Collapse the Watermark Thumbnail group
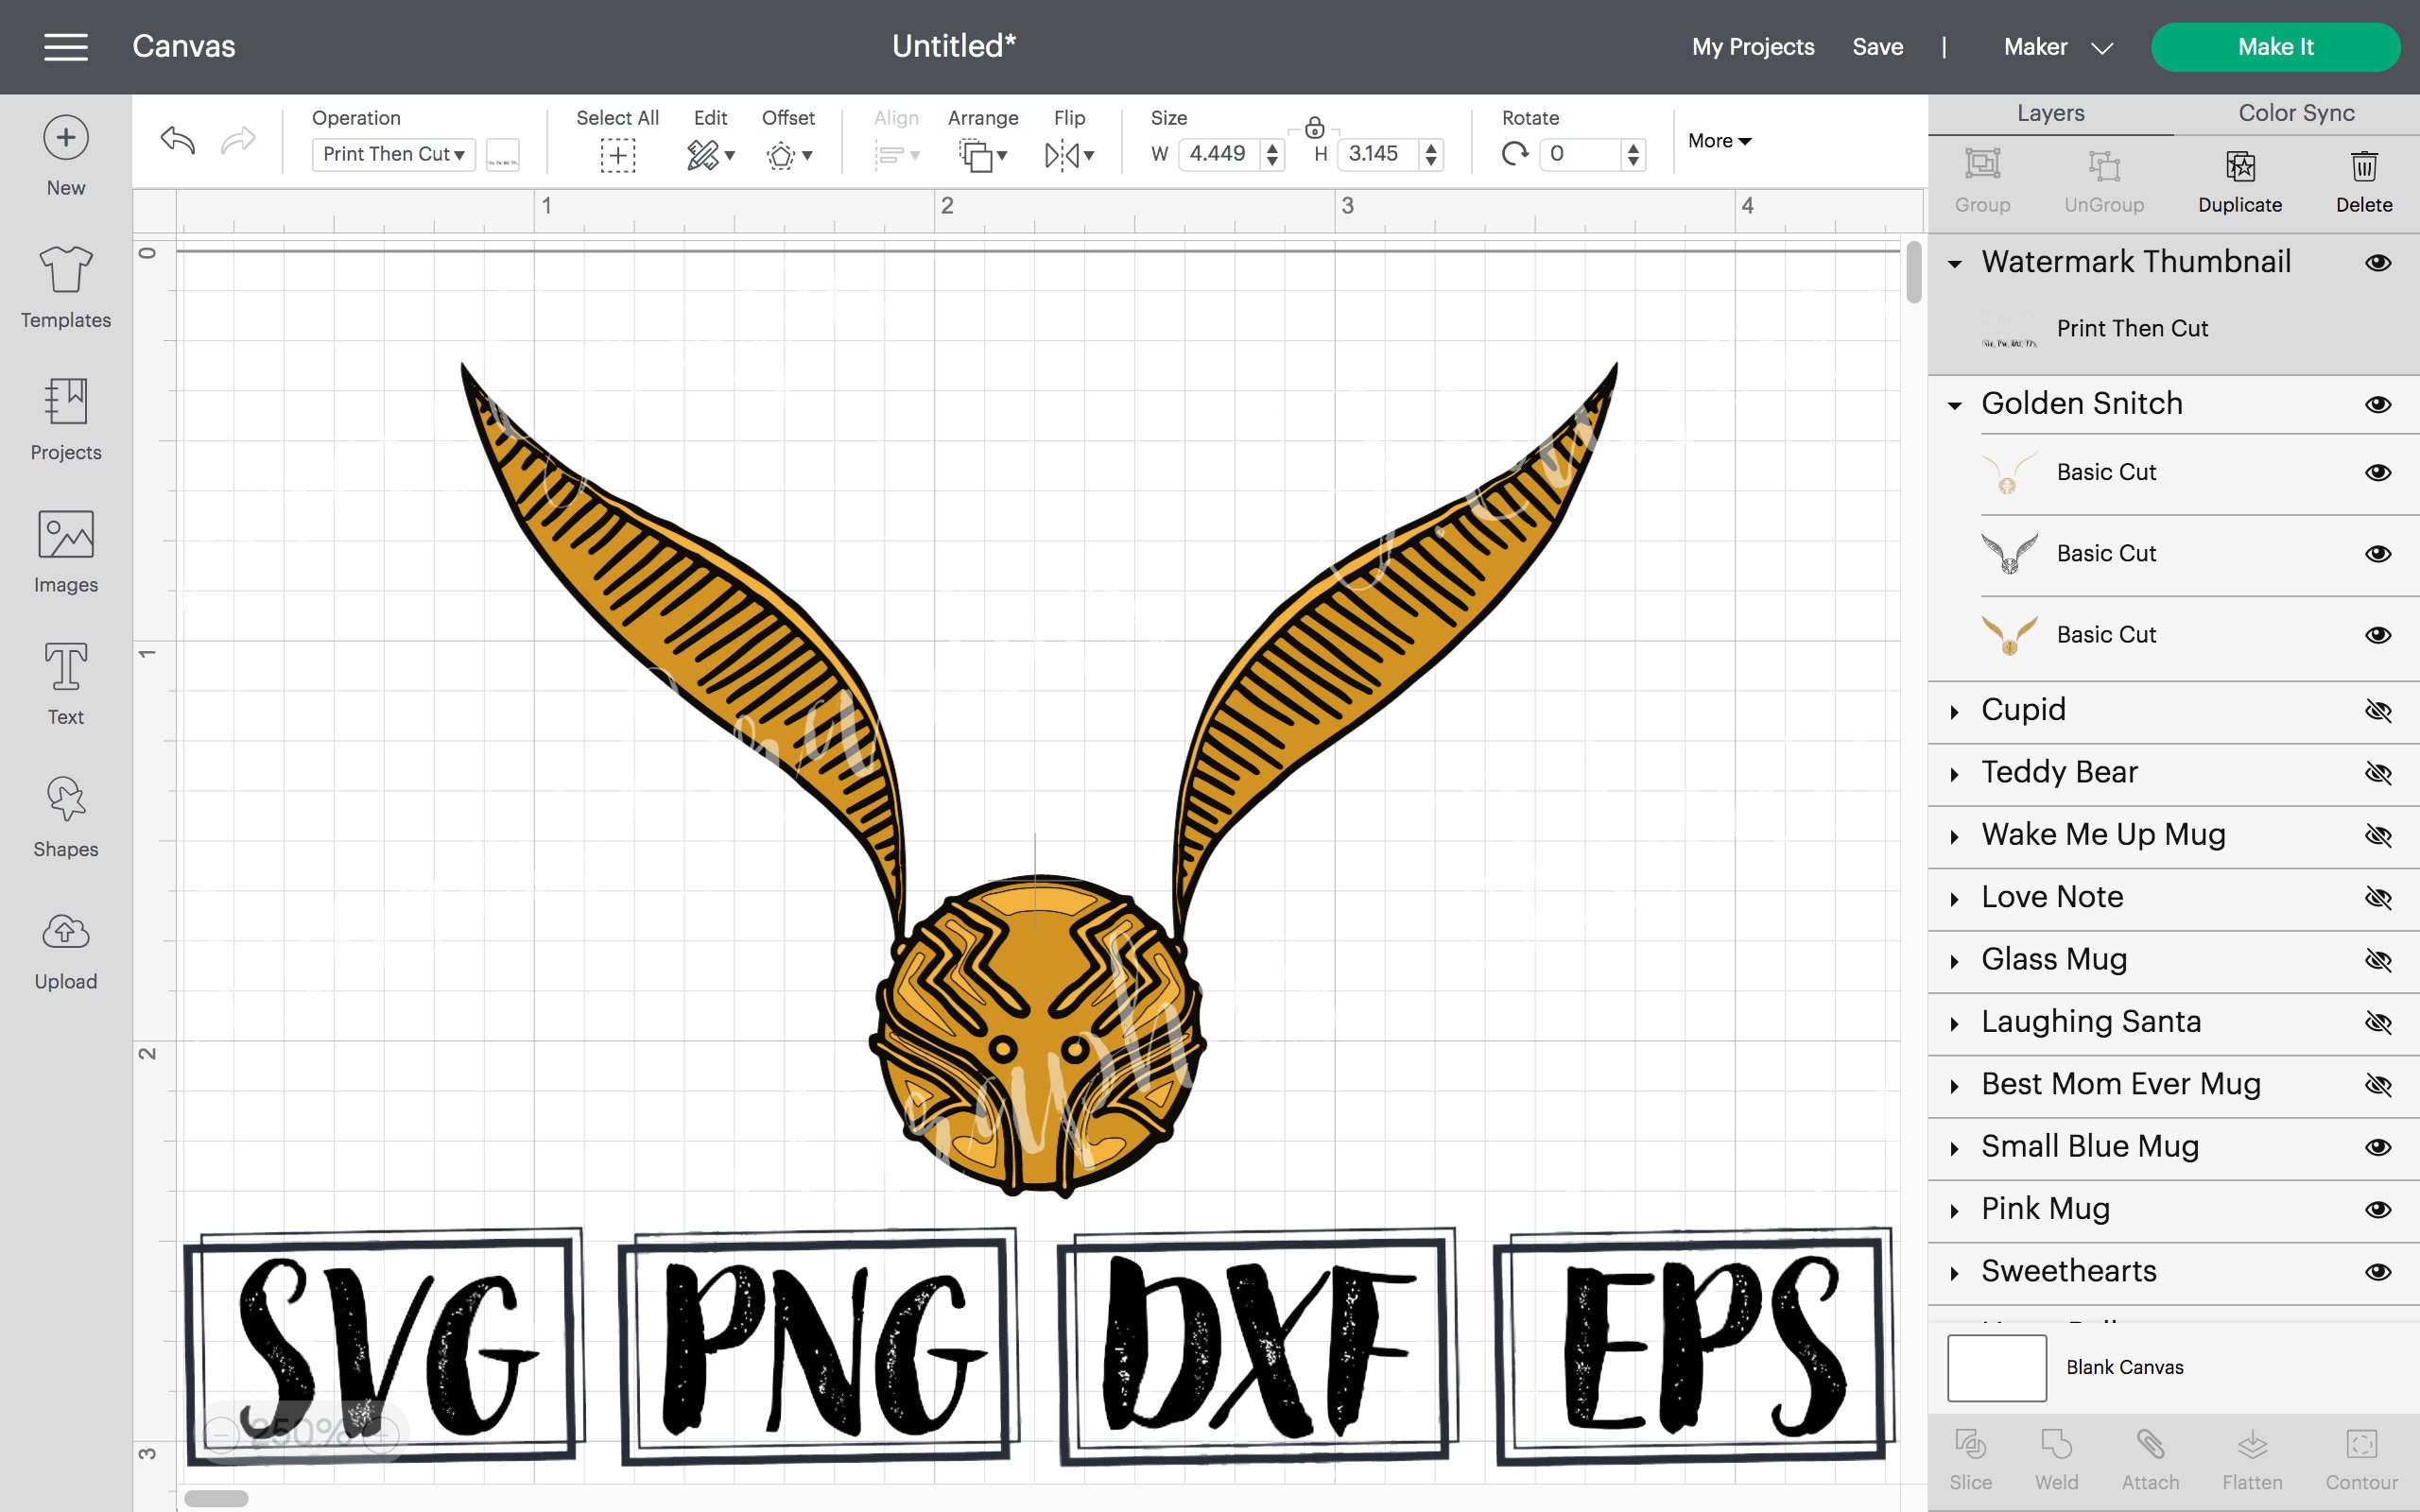 coord(1954,262)
